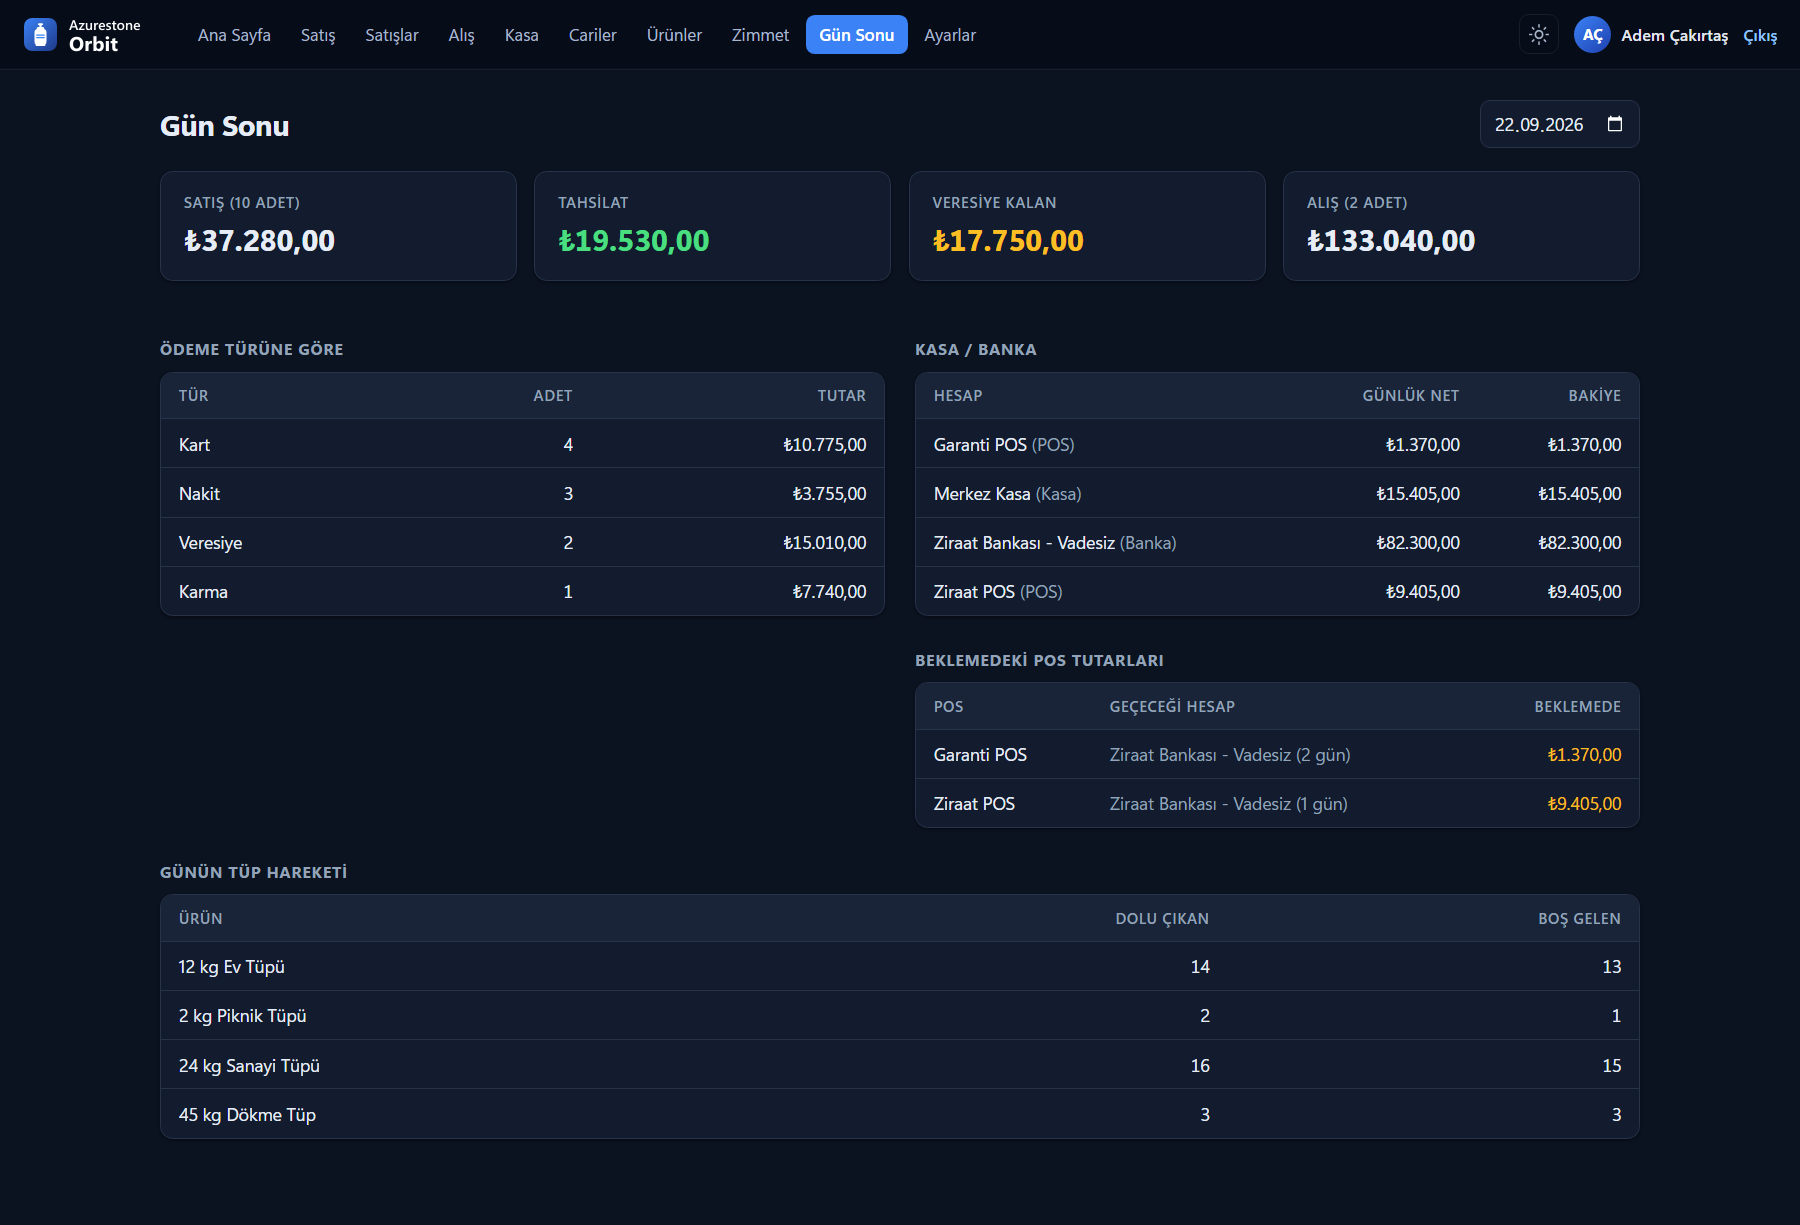Viewport: 1800px width, 1225px height.
Task: Click Ziraat Bankası - Vadesiz (2 gün) entry
Action: point(1229,755)
